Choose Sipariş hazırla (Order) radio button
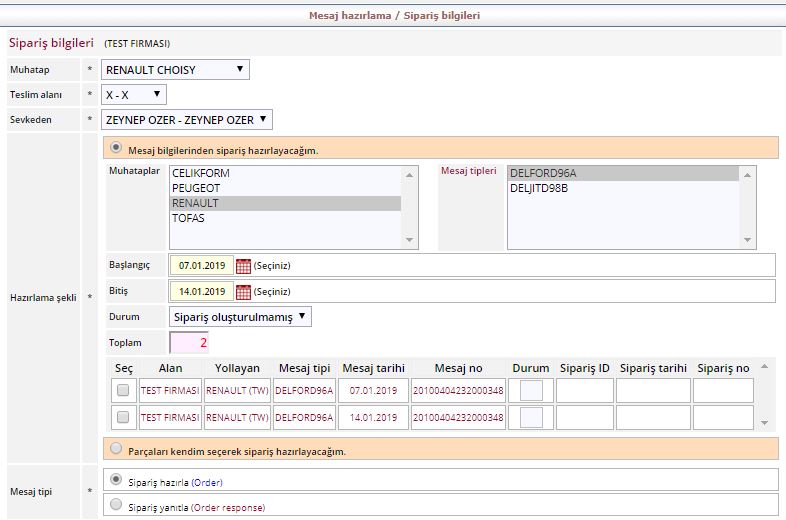Viewport: 786px width, 520px height. (x=116, y=480)
